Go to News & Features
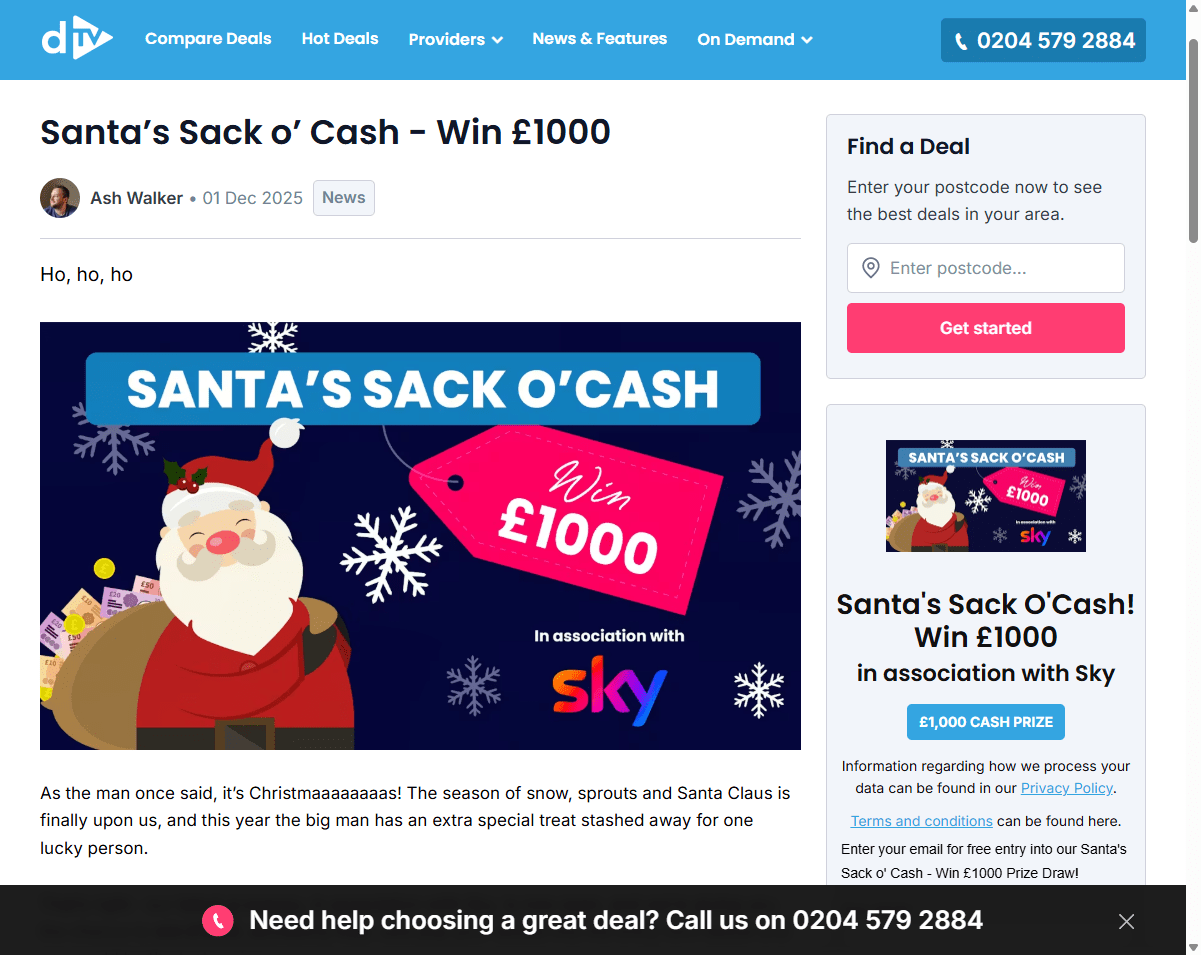Image resolution: width=1201 pixels, height=955 pixels. click(x=600, y=39)
